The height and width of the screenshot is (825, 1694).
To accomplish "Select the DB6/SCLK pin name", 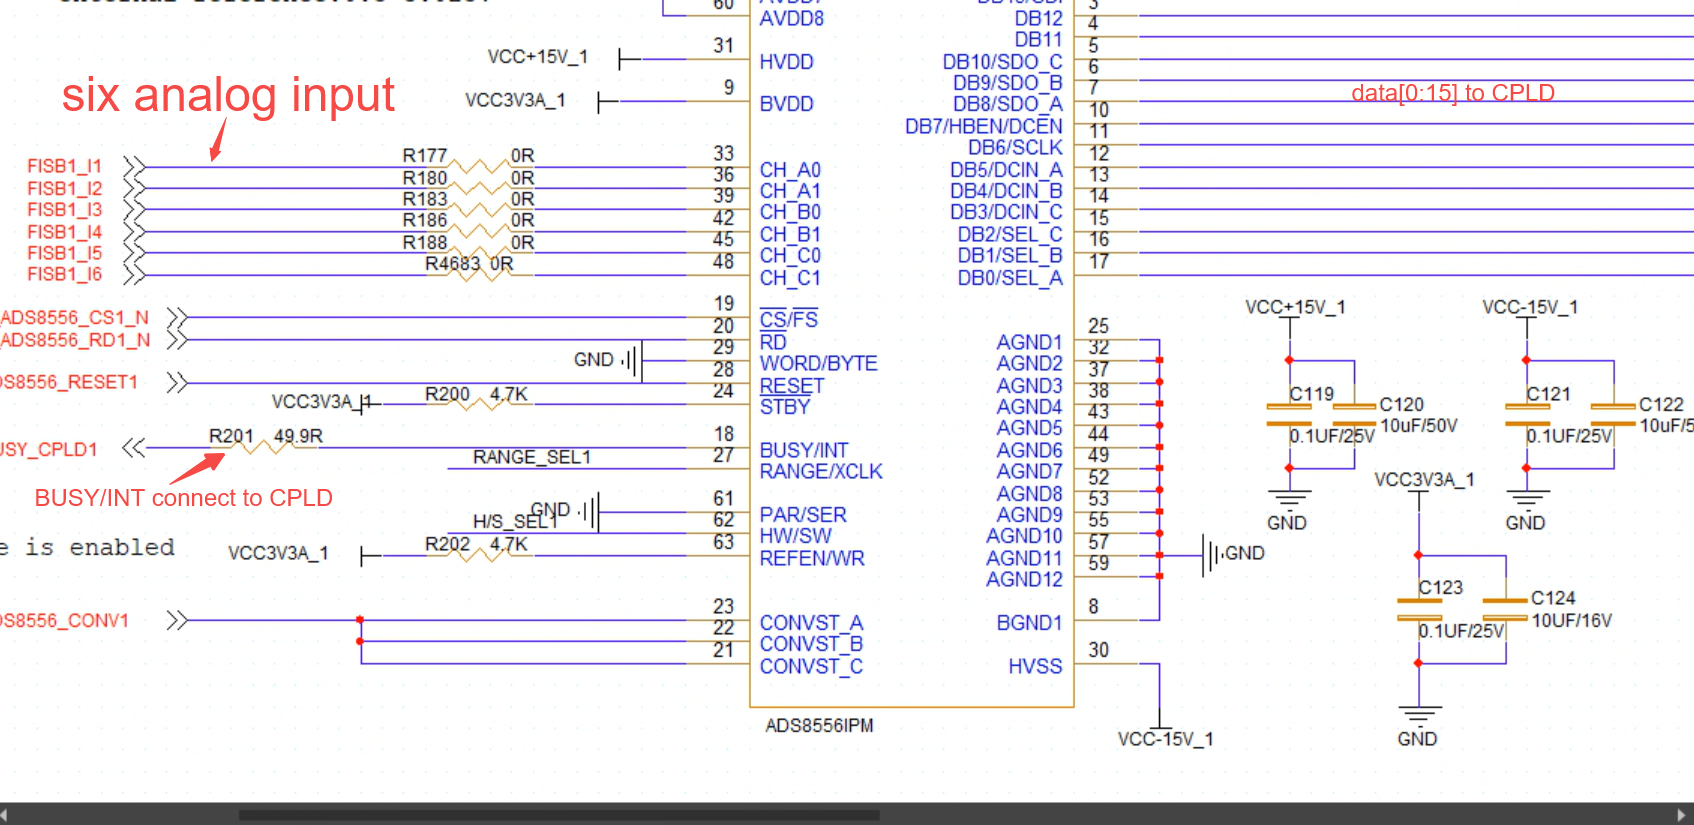I will pyautogui.click(x=1015, y=148).
